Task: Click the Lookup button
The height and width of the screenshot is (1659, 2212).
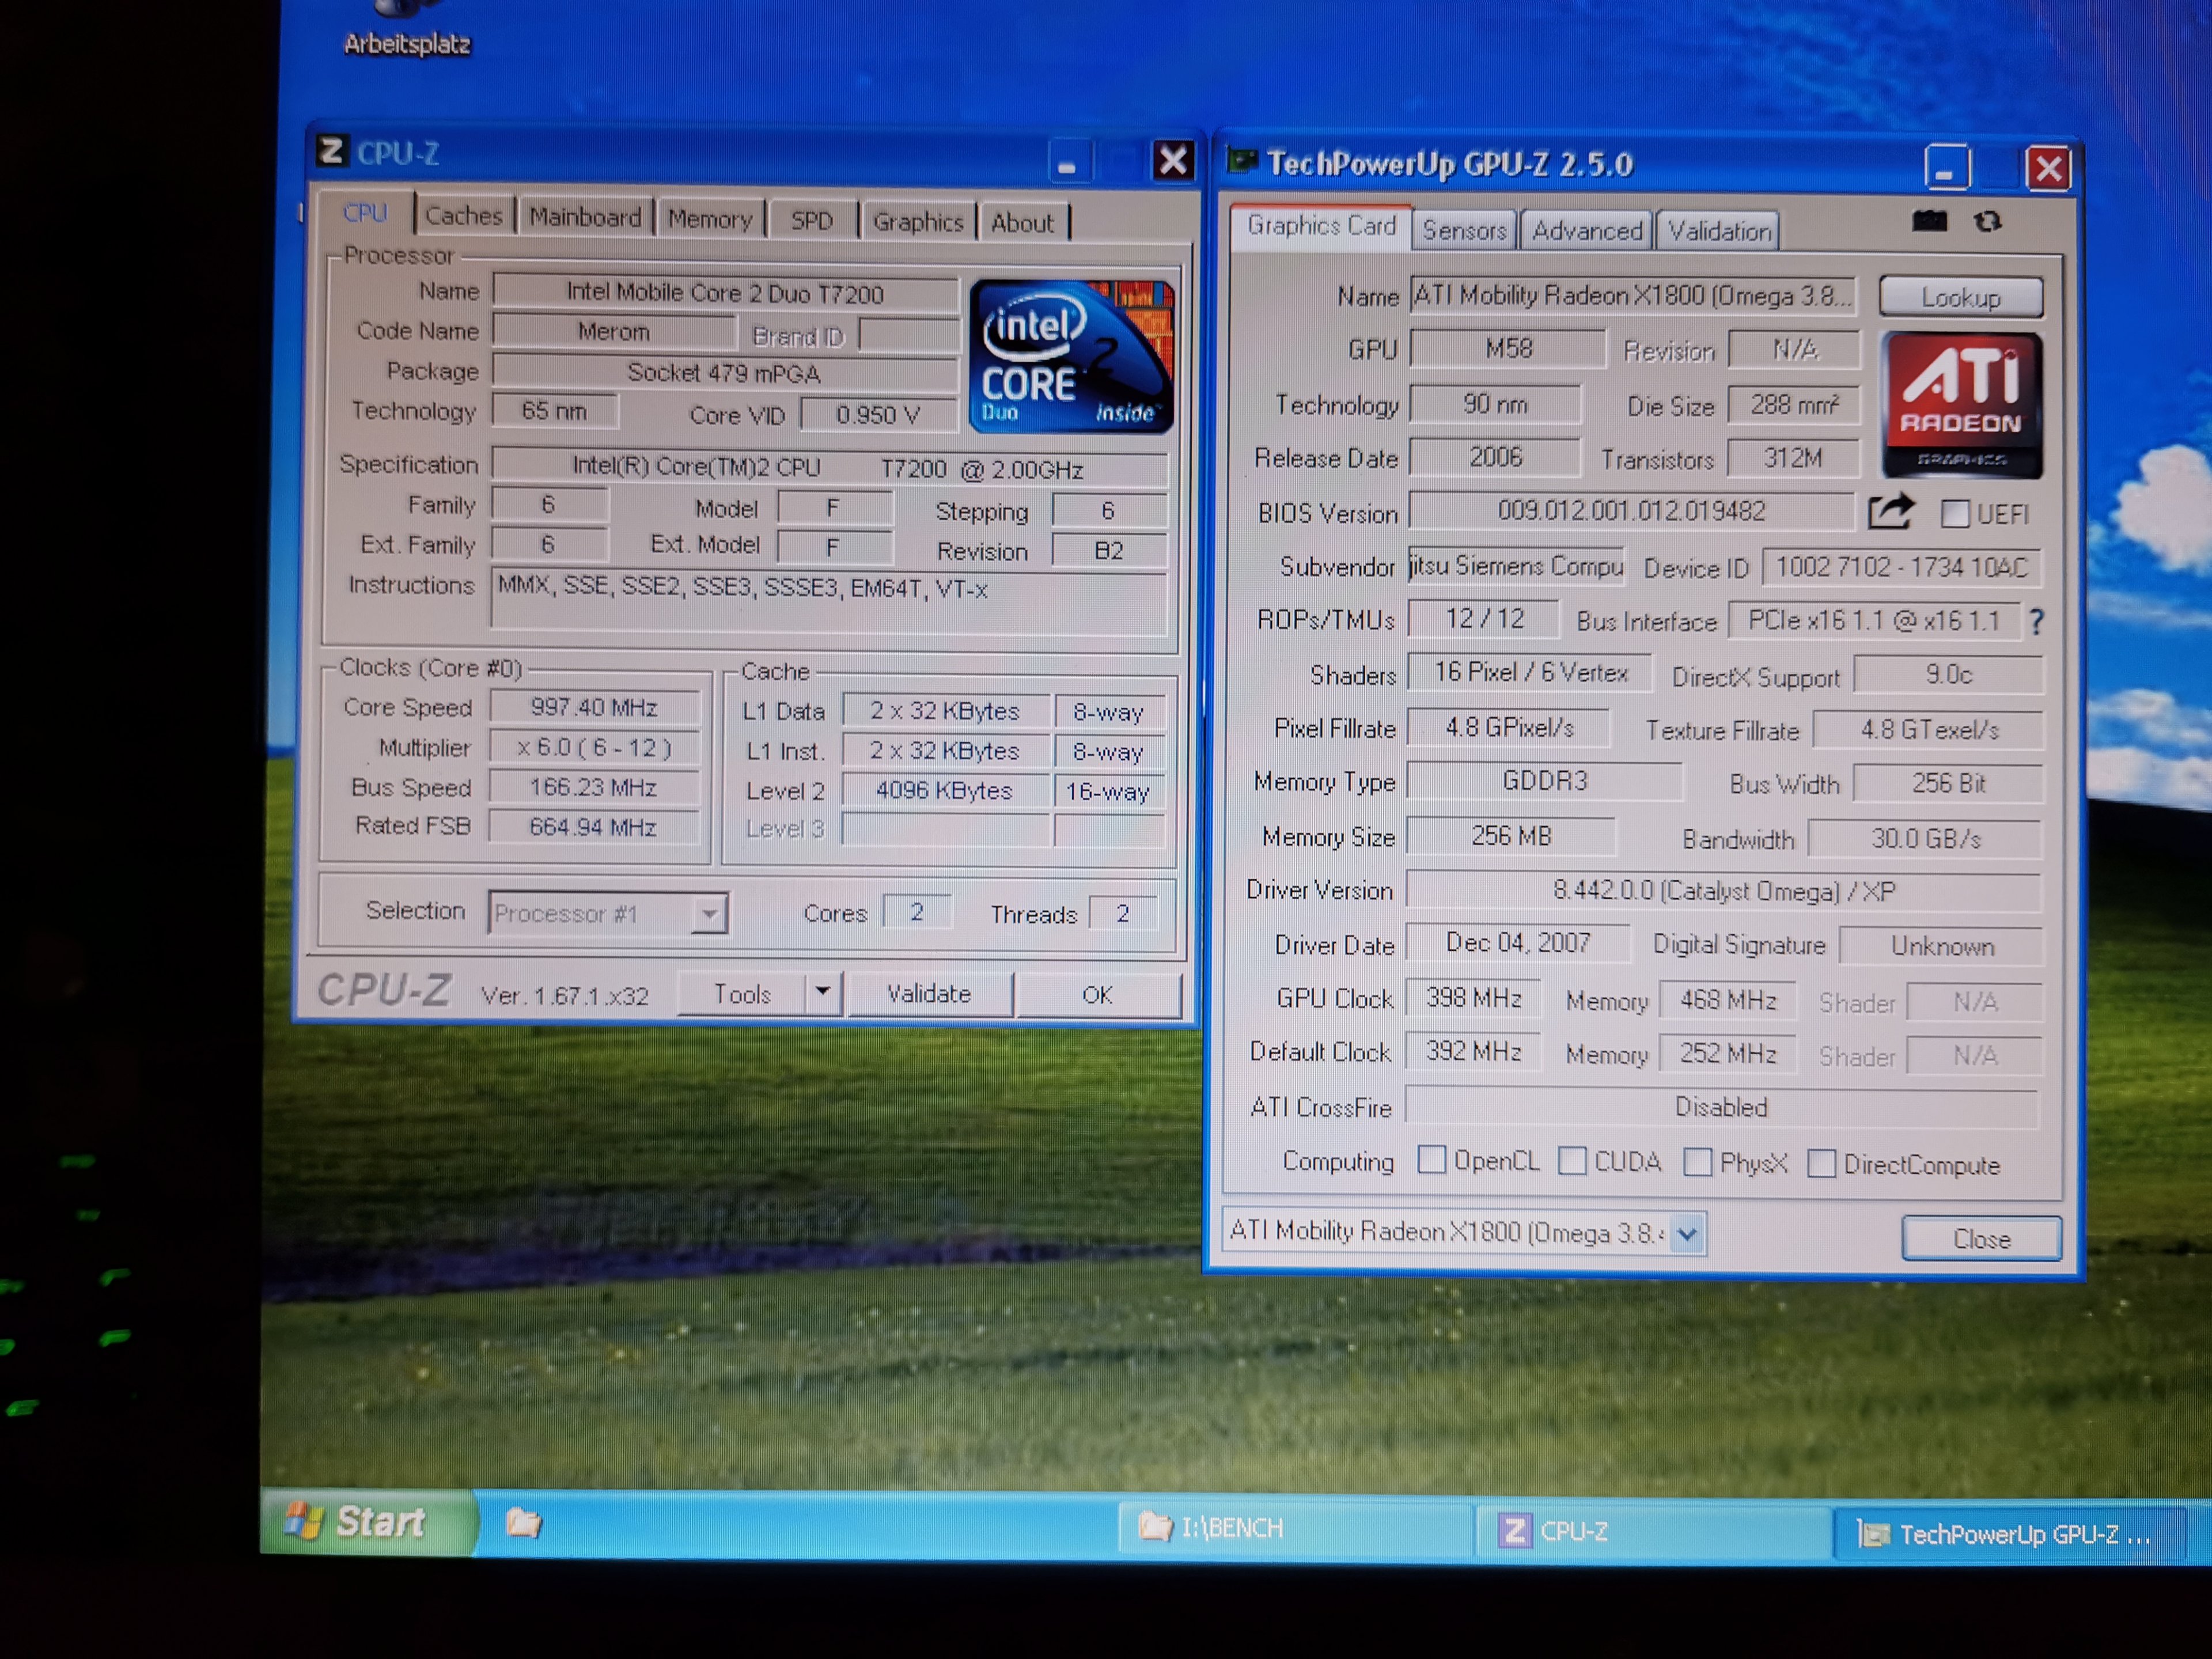Action: tap(1960, 297)
